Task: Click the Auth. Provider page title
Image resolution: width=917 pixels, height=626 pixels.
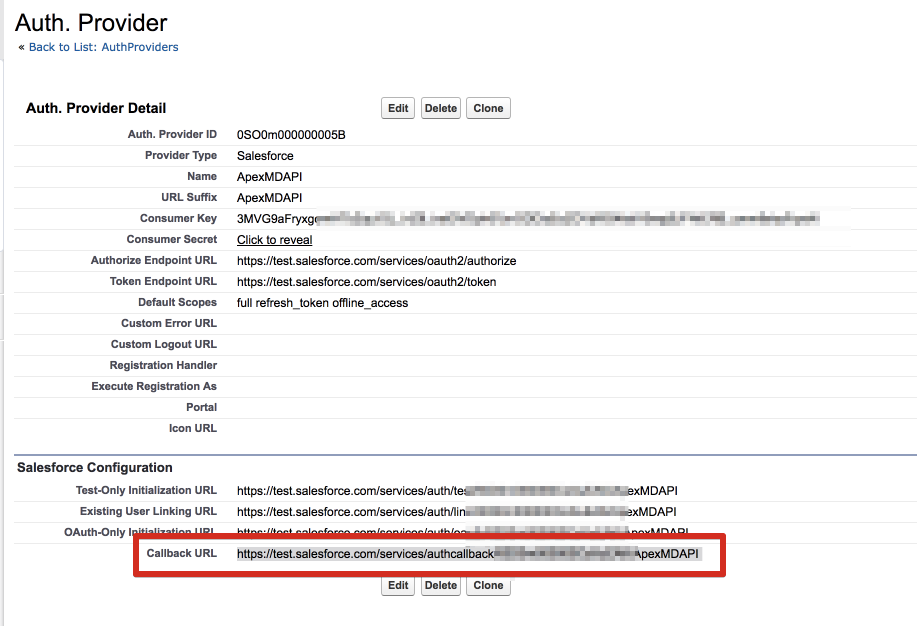Action: (91, 23)
